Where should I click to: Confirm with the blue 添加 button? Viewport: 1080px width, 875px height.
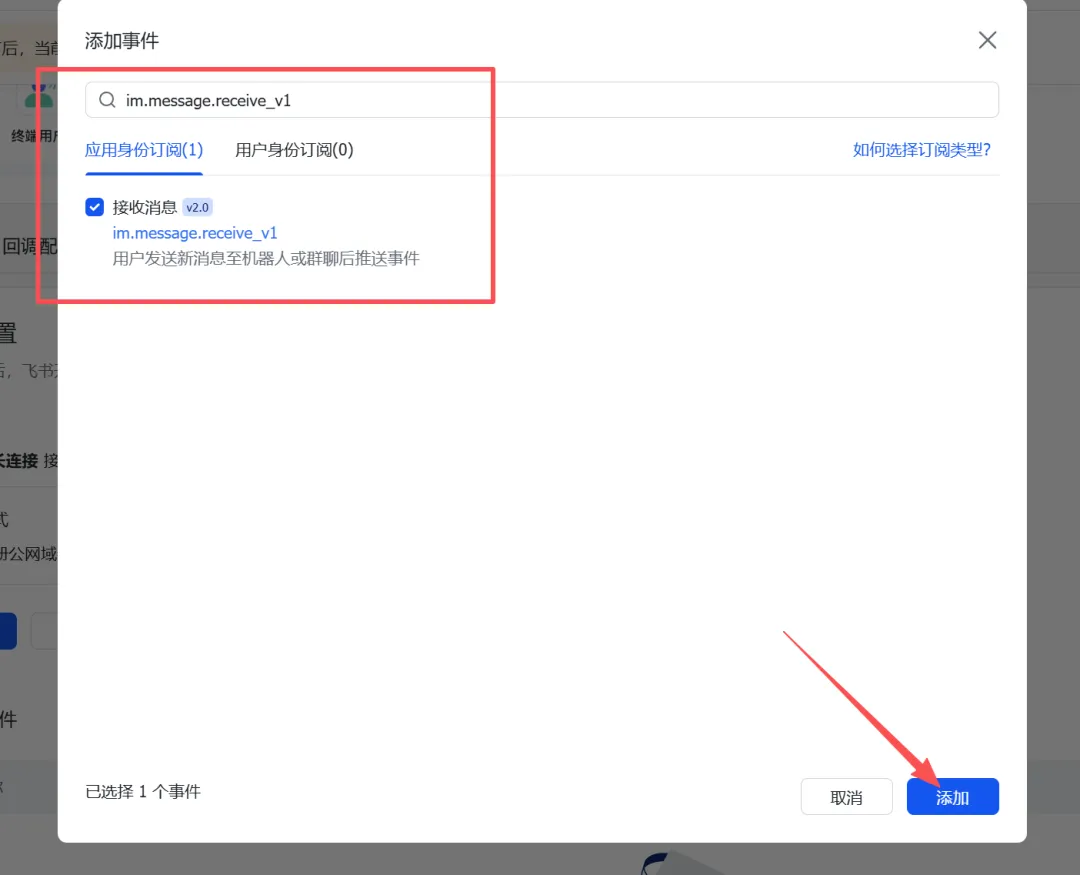pyautogui.click(x=953, y=797)
